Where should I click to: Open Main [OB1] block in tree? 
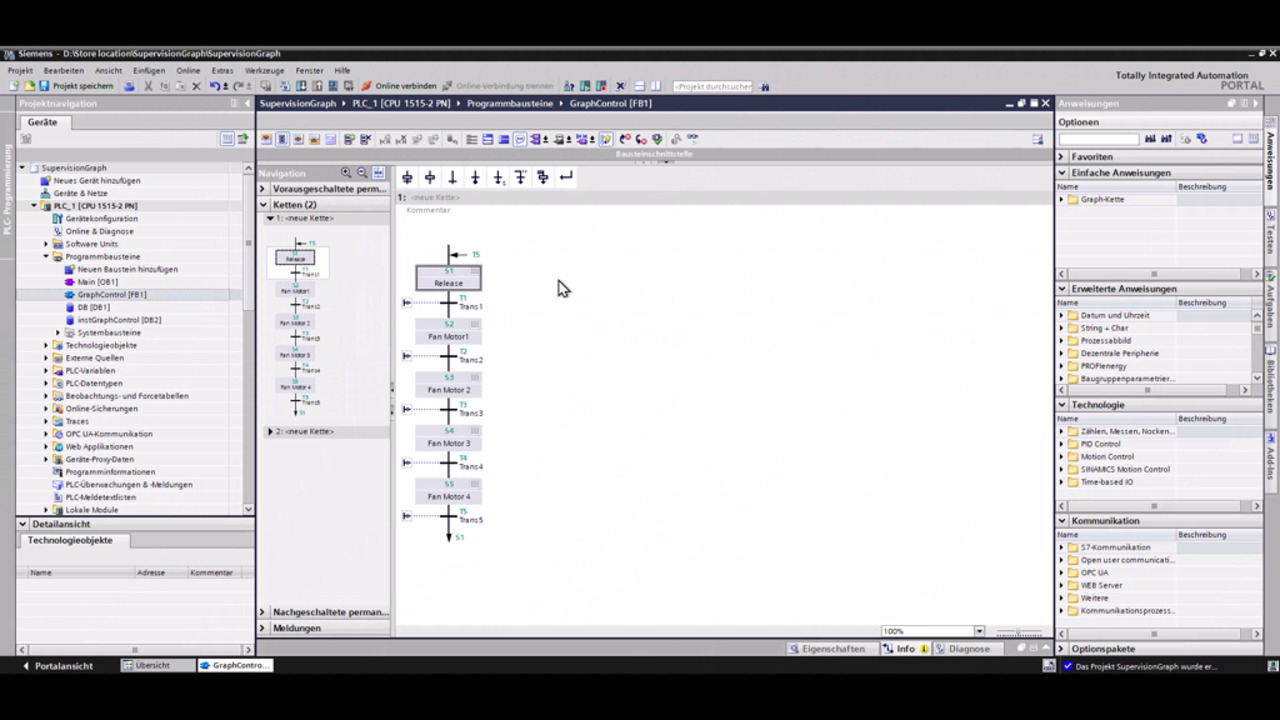click(x=97, y=282)
